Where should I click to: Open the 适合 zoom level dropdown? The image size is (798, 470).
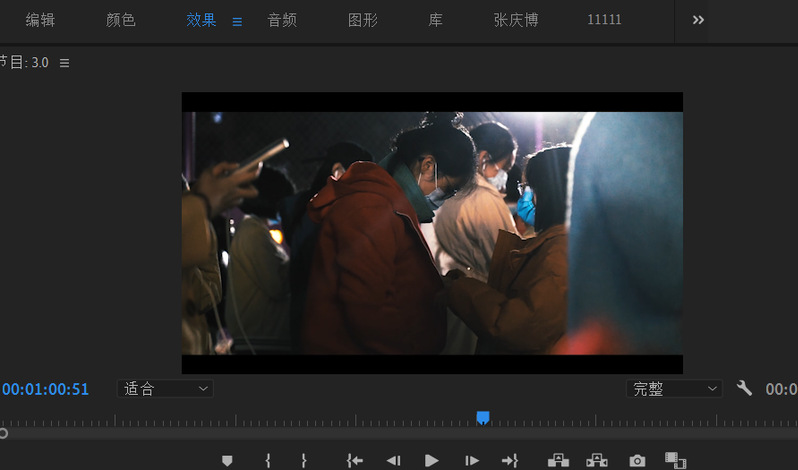165,388
